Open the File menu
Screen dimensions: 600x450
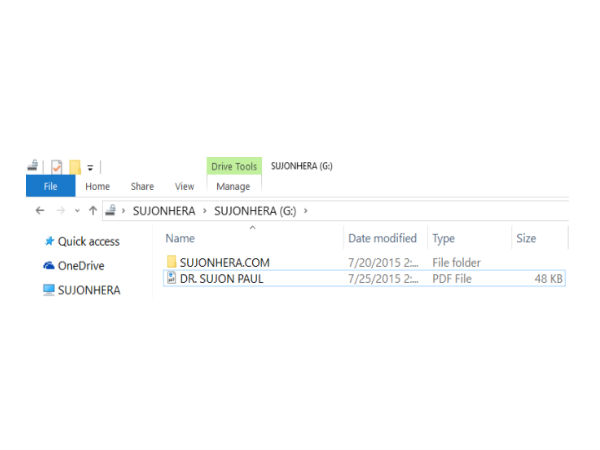48,186
